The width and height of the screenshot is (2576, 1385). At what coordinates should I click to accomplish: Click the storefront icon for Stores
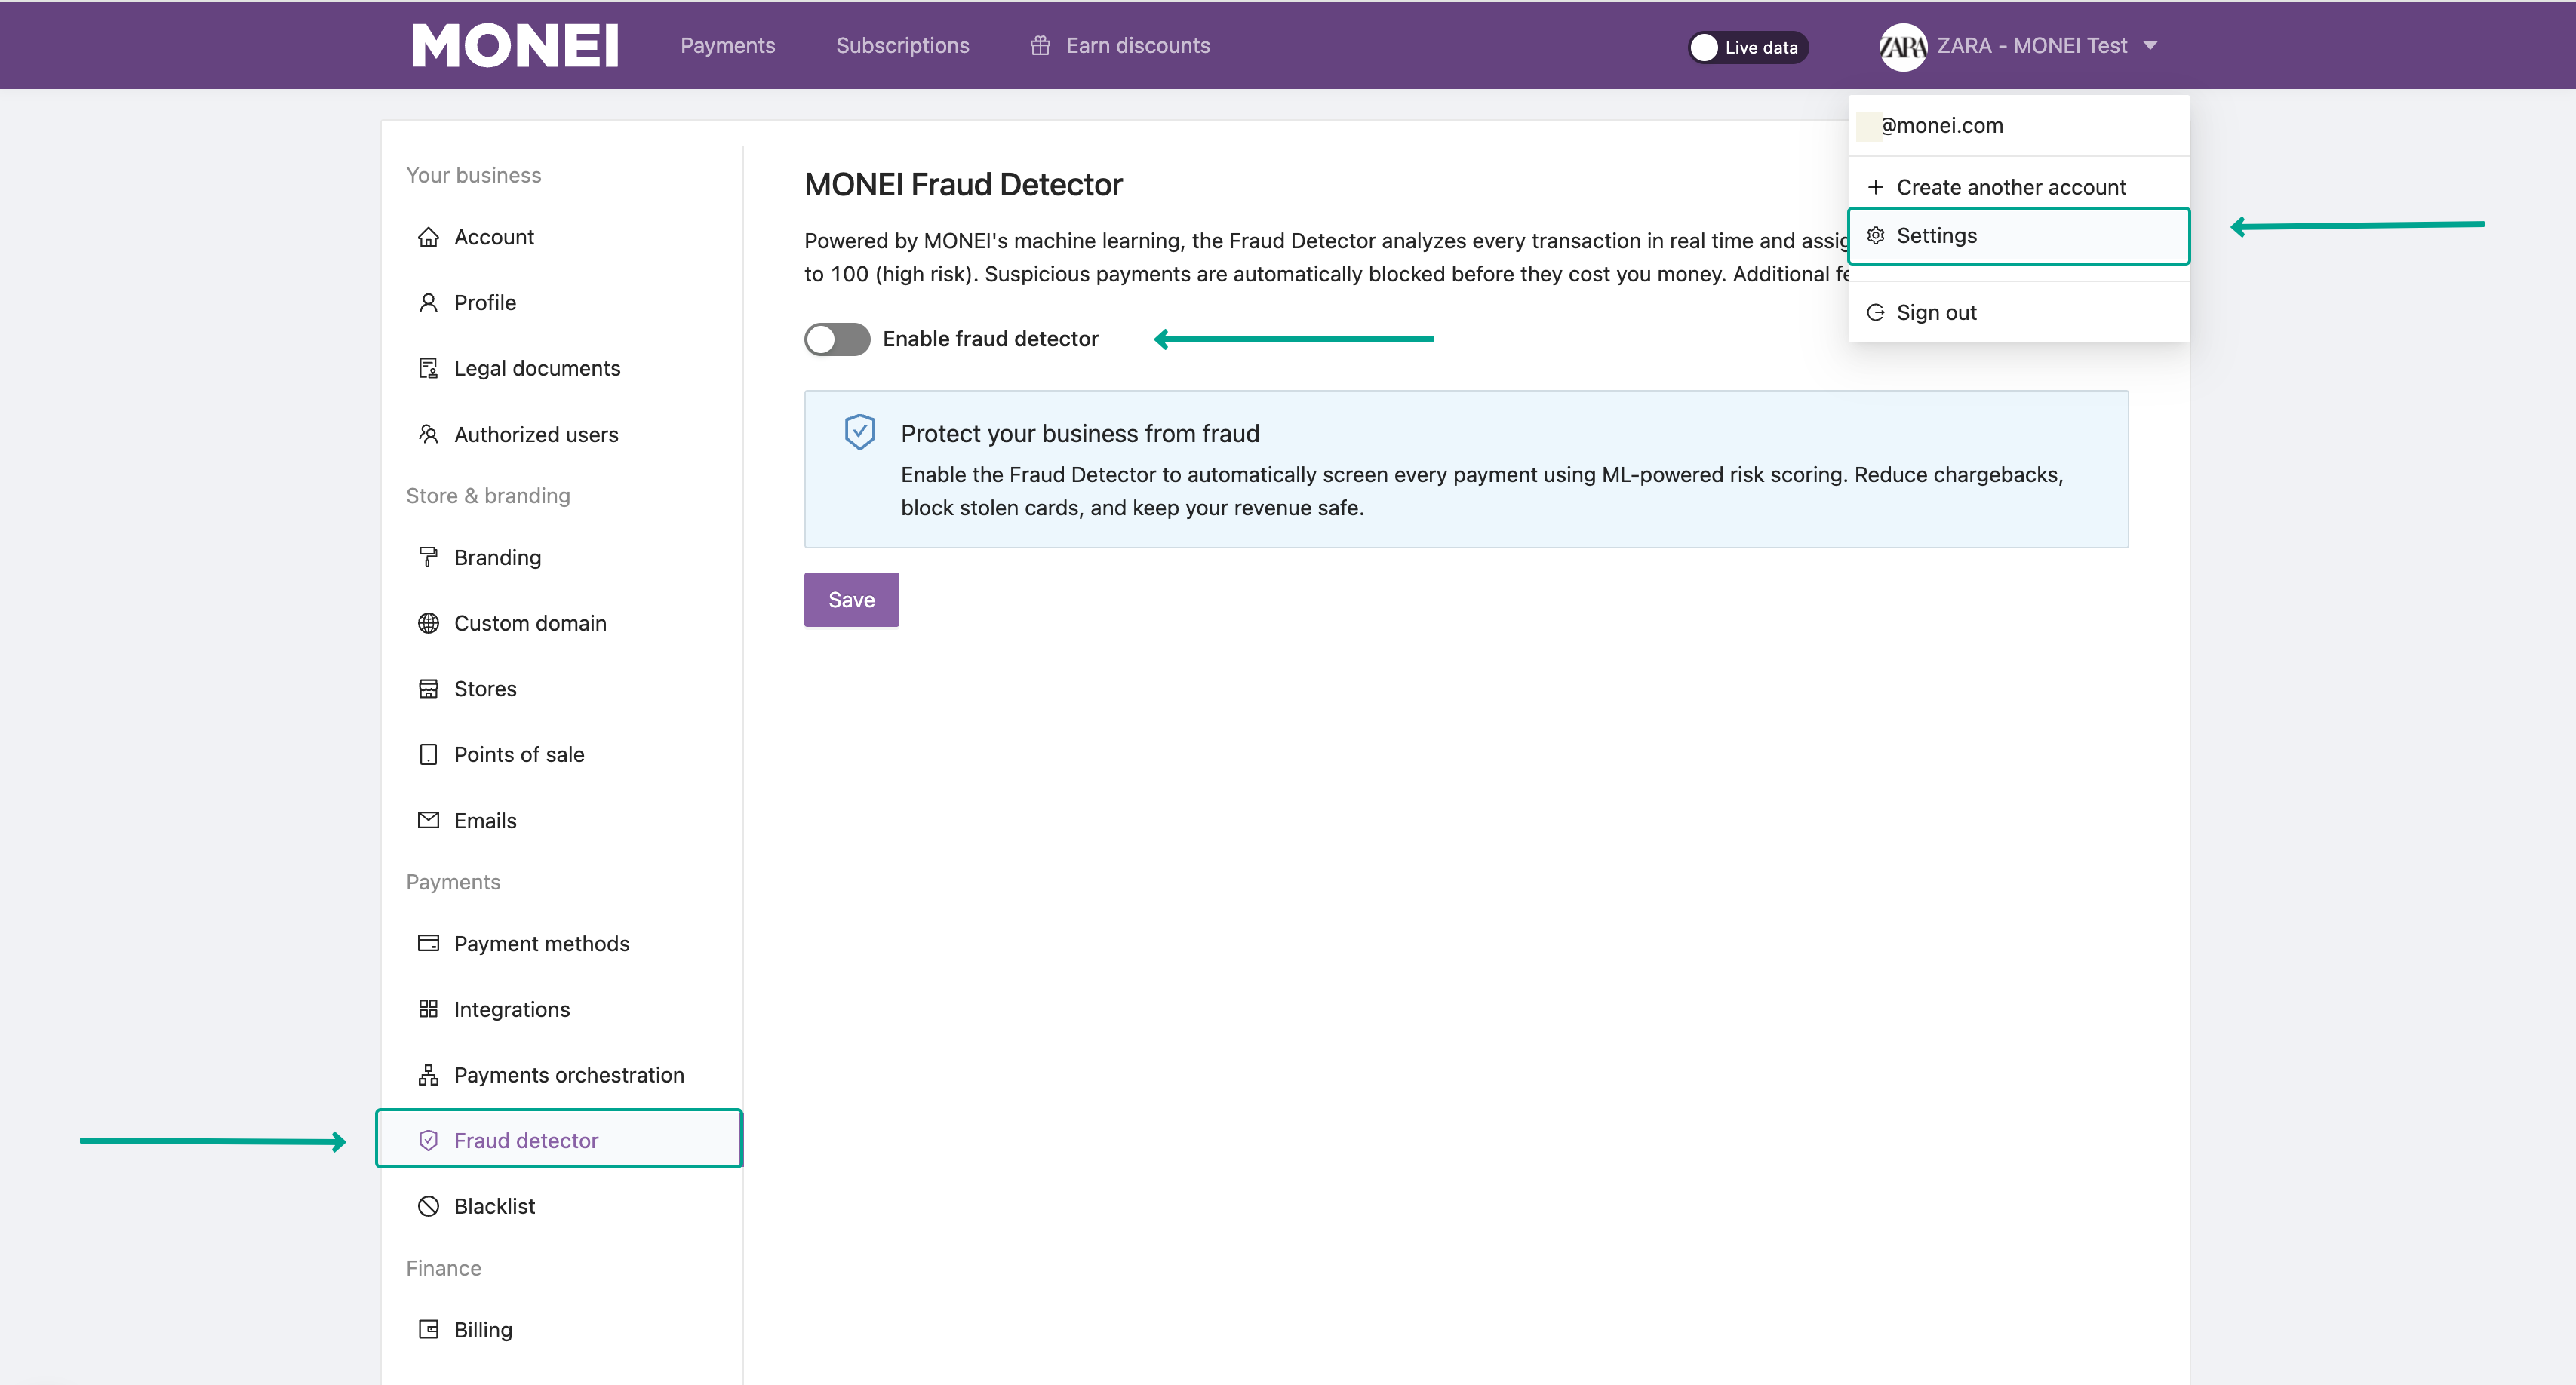tap(428, 689)
